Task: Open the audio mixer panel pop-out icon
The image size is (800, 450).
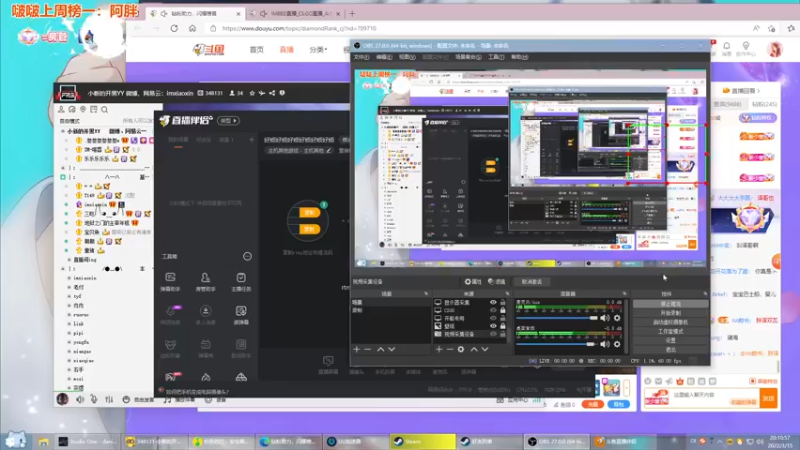Action: pos(624,294)
